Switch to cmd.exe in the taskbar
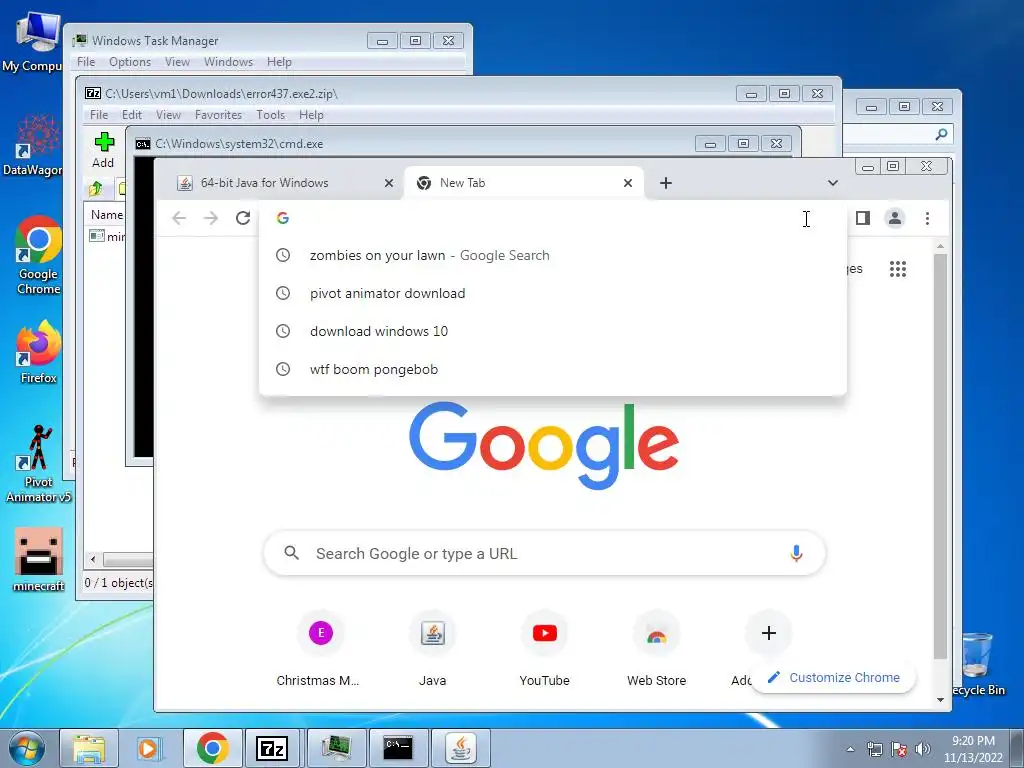 pyautogui.click(x=398, y=748)
